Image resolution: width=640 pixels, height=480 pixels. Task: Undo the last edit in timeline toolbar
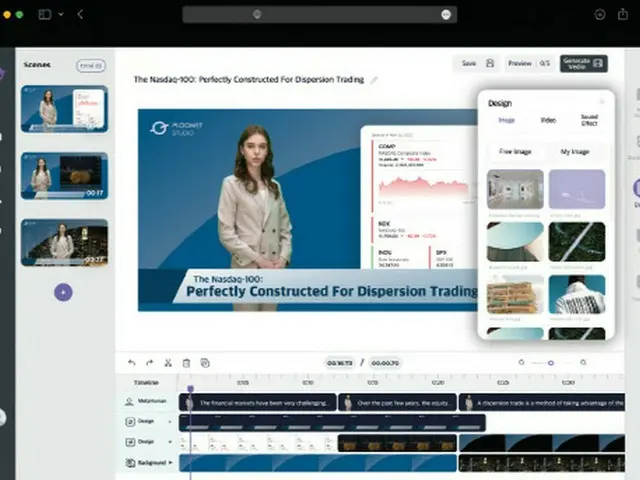click(131, 362)
